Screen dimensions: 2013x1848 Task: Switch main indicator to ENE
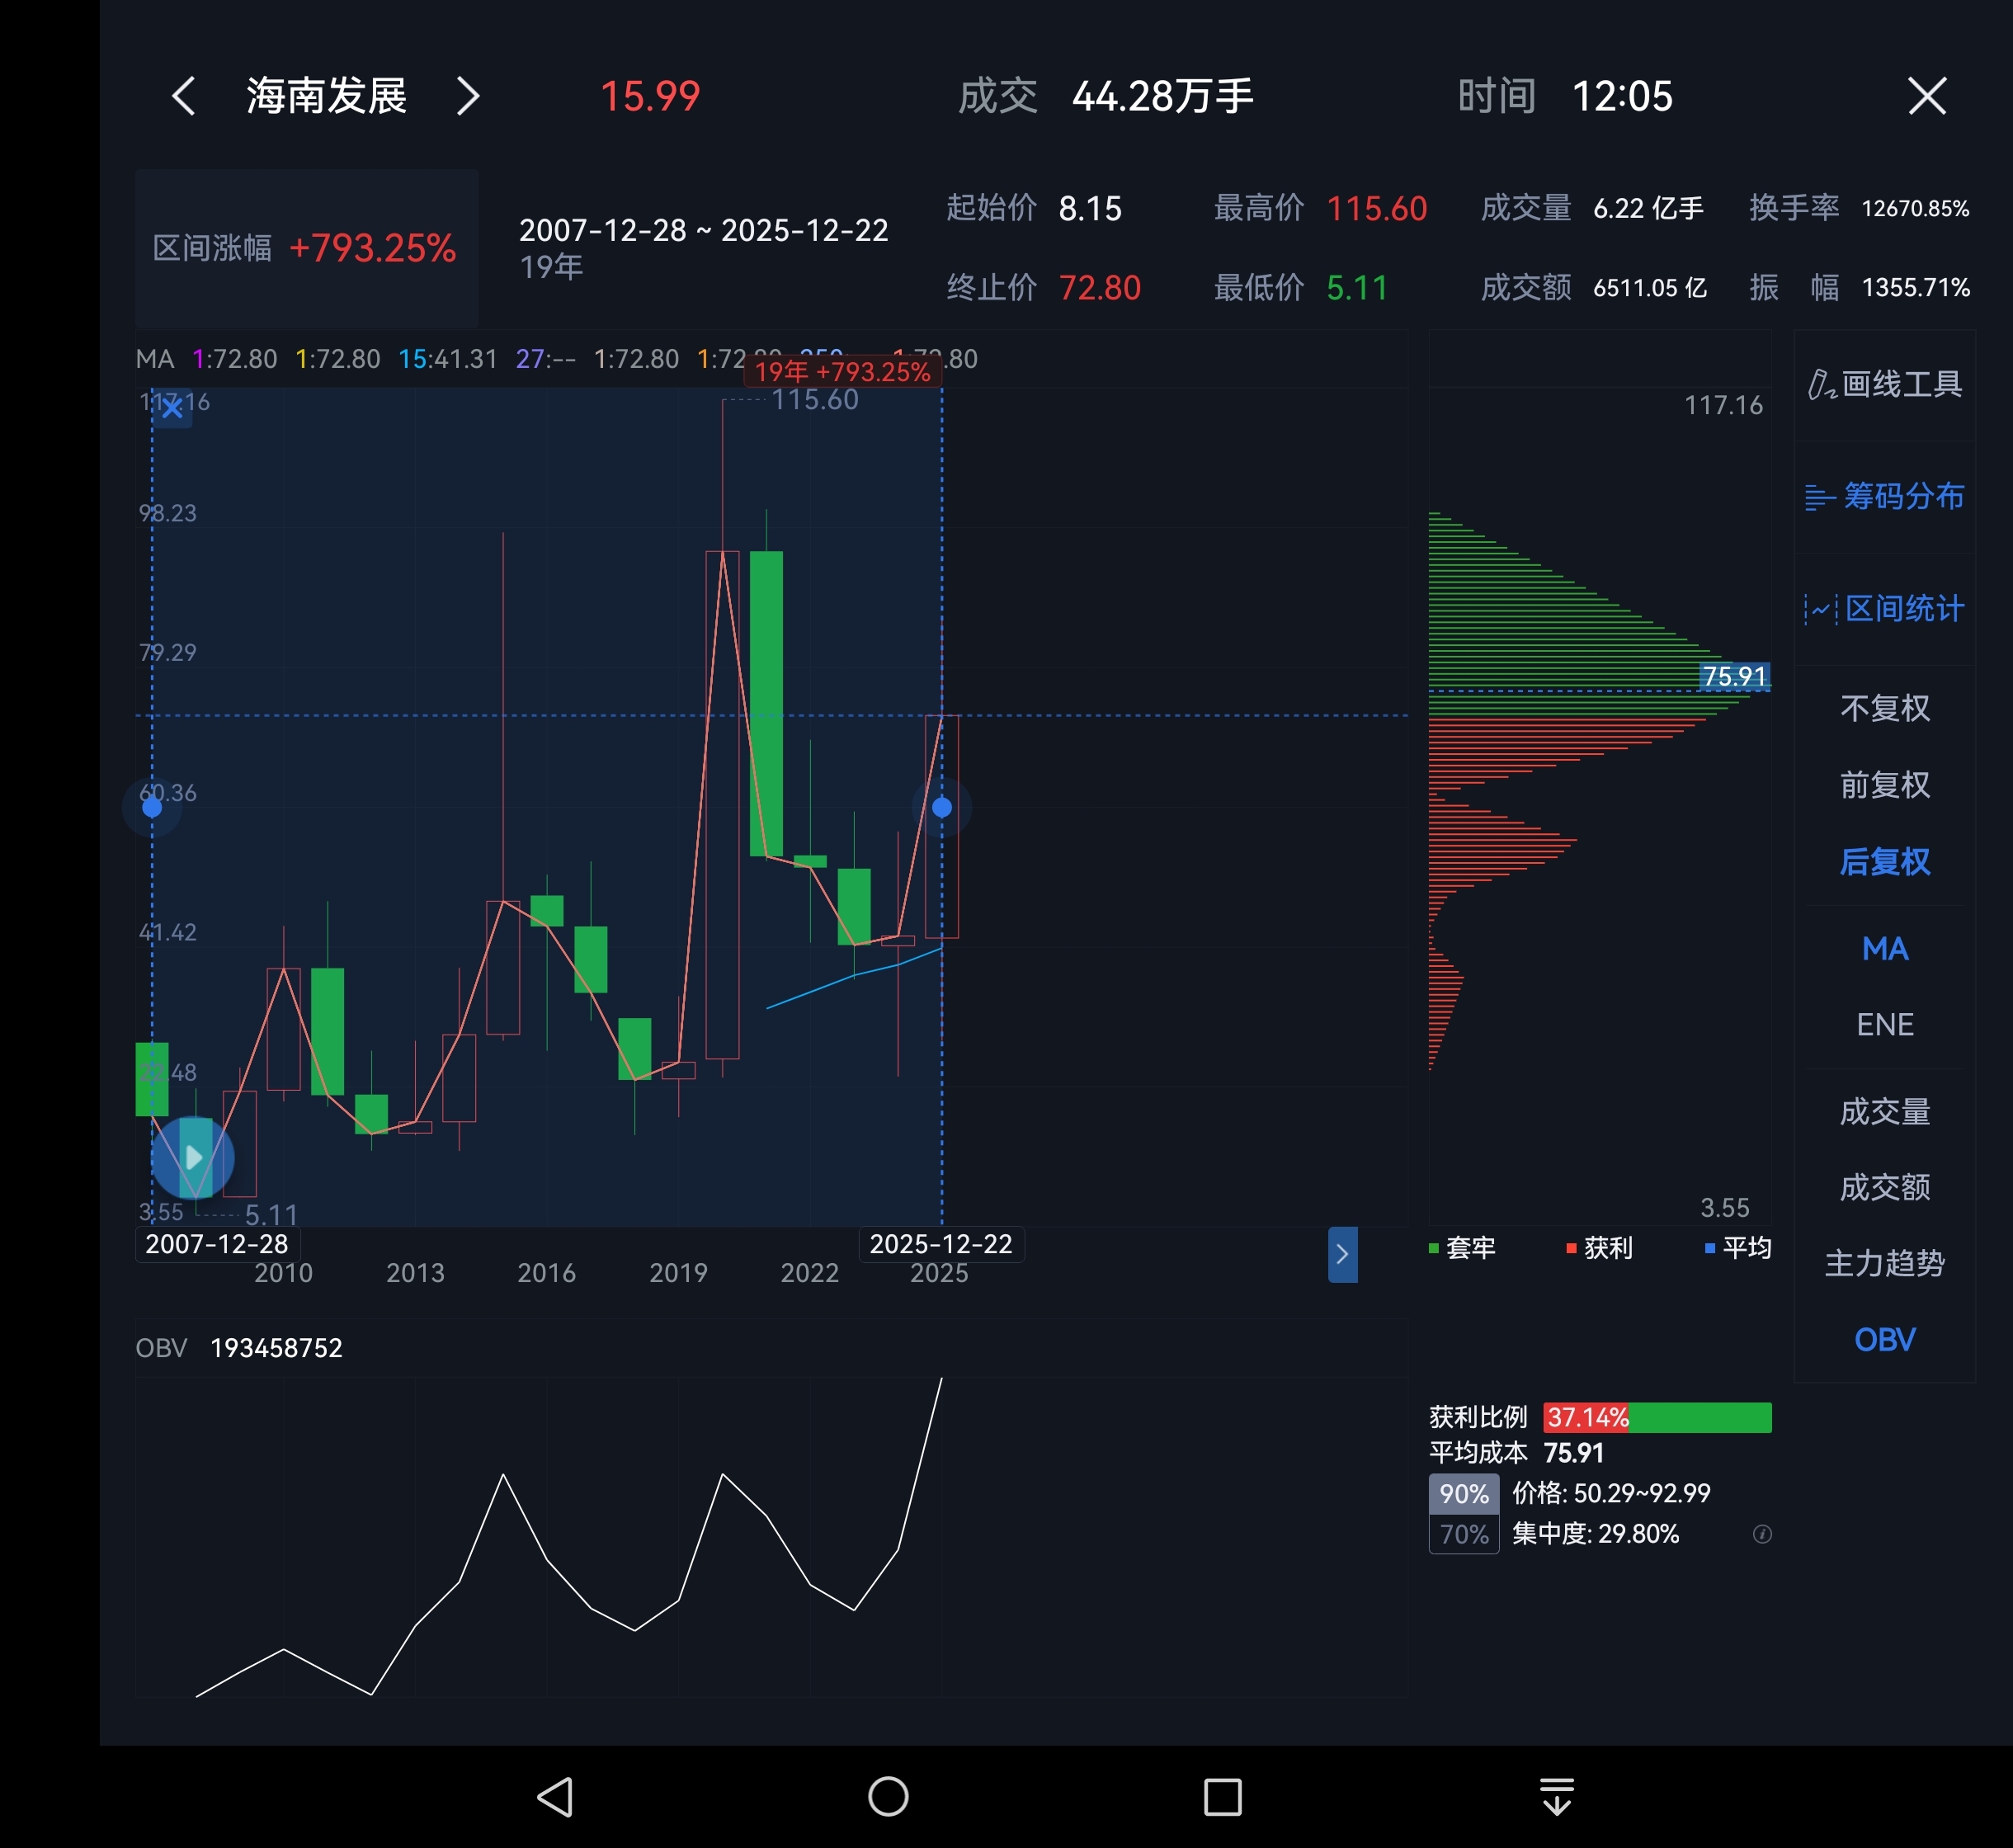[x=1885, y=1025]
